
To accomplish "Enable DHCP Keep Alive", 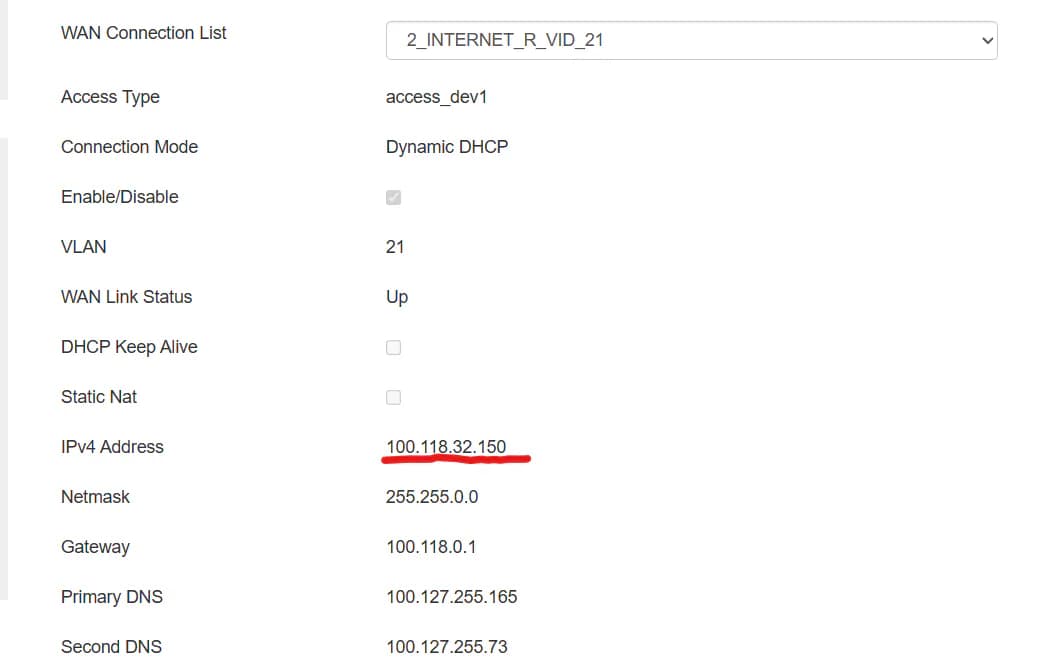I will tap(393, 347).
